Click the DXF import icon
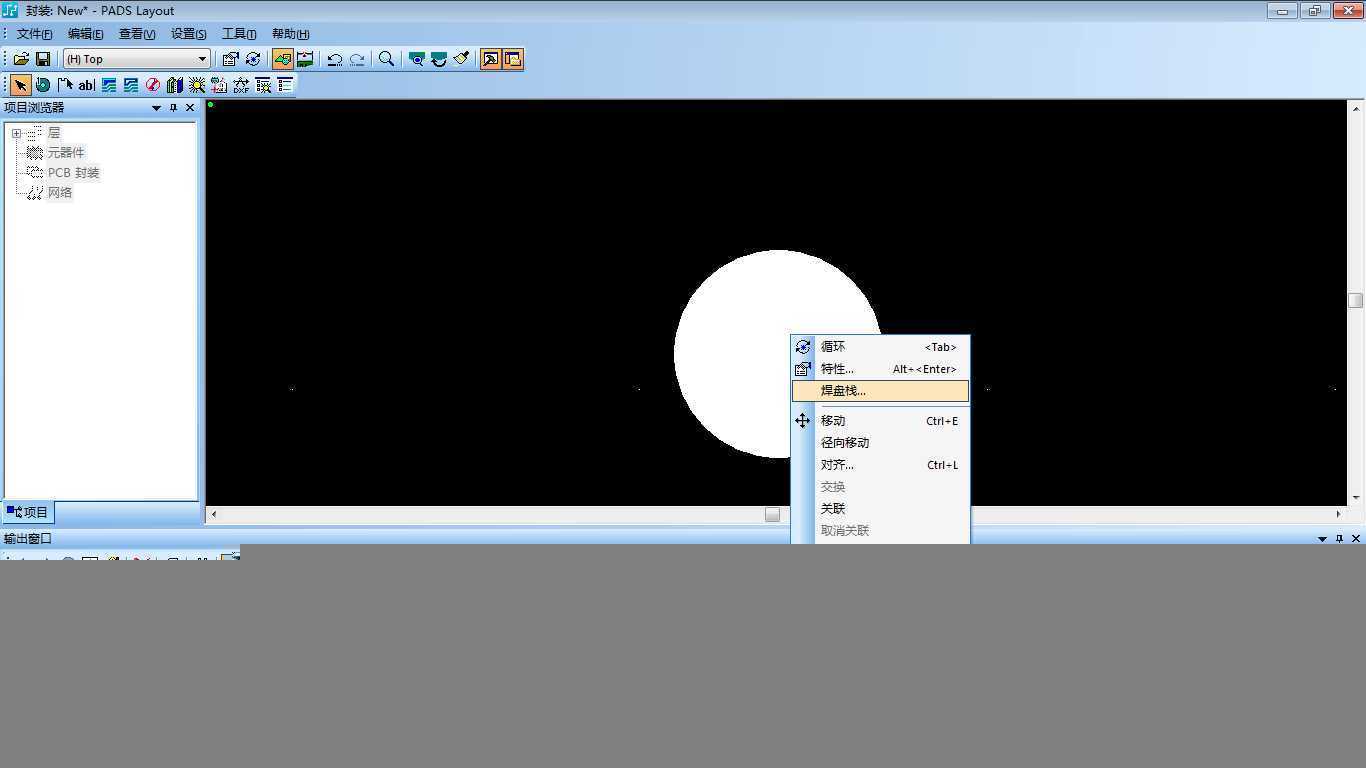Image resolution: width=1366 pixels, height=768 pixels. (x=241, y=85)
